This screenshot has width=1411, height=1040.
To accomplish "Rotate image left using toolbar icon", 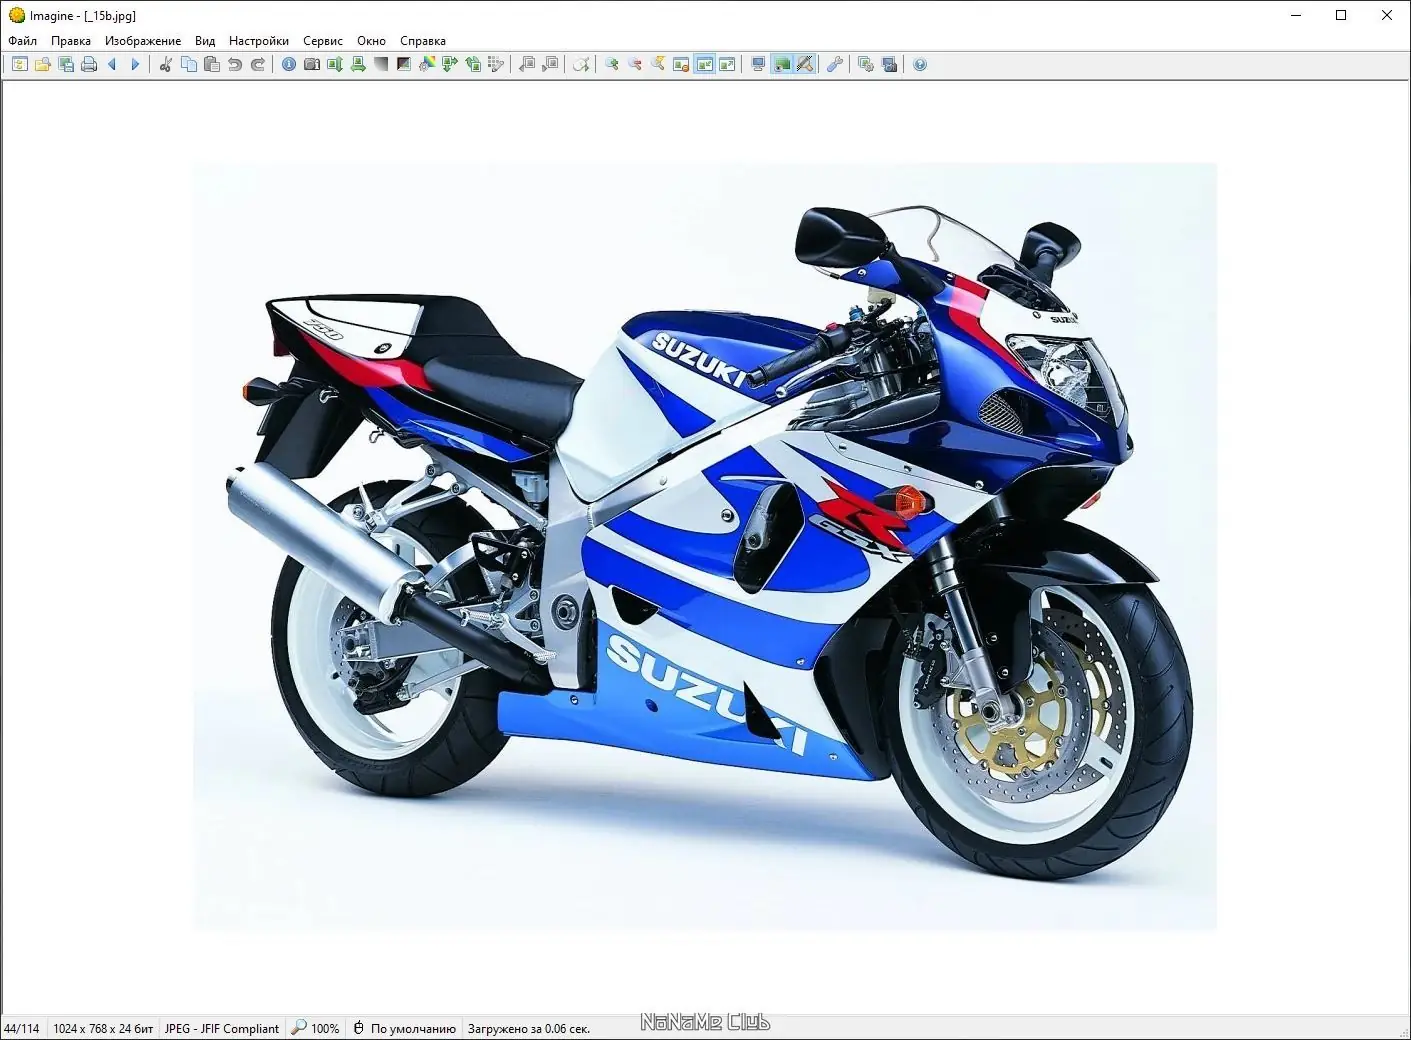I will pyautogui.click(x=450, y=65).
